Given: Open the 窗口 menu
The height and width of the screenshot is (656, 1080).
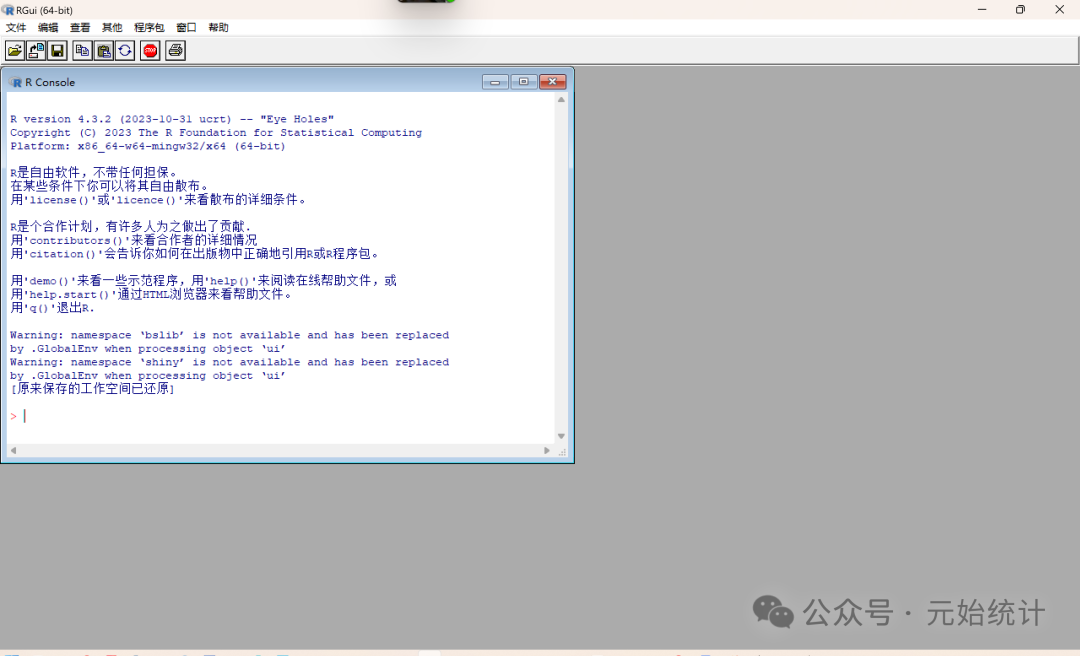Looking at the screenshot, I should point(186,28).
